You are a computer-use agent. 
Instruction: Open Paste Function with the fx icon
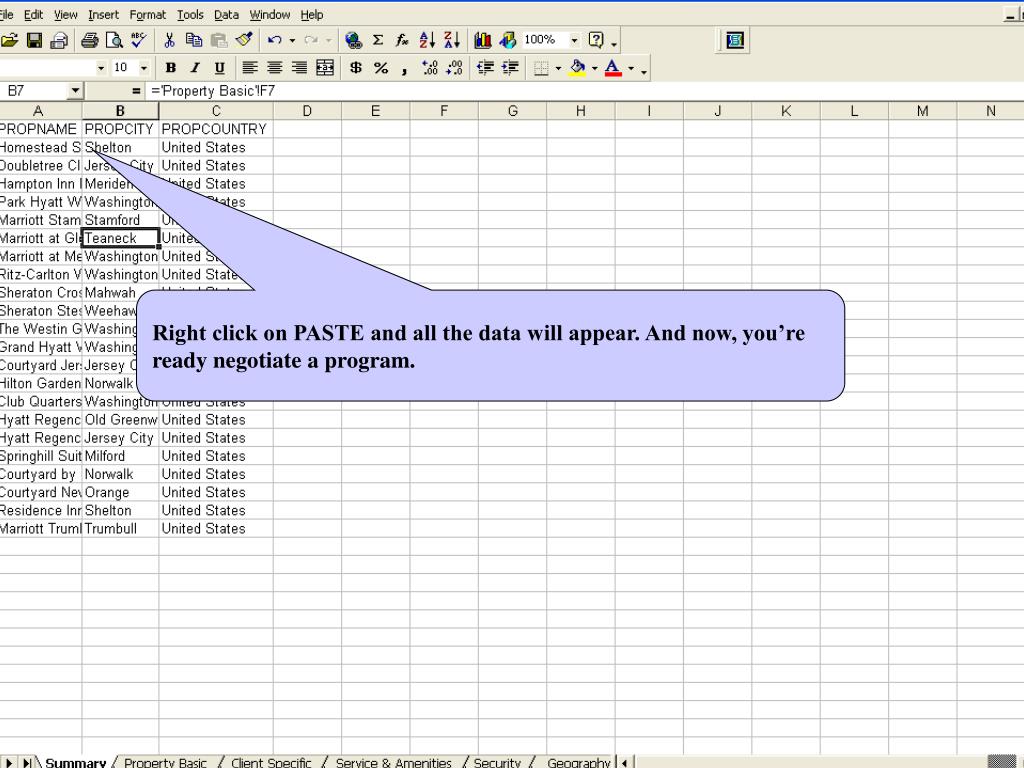point(402,40)
